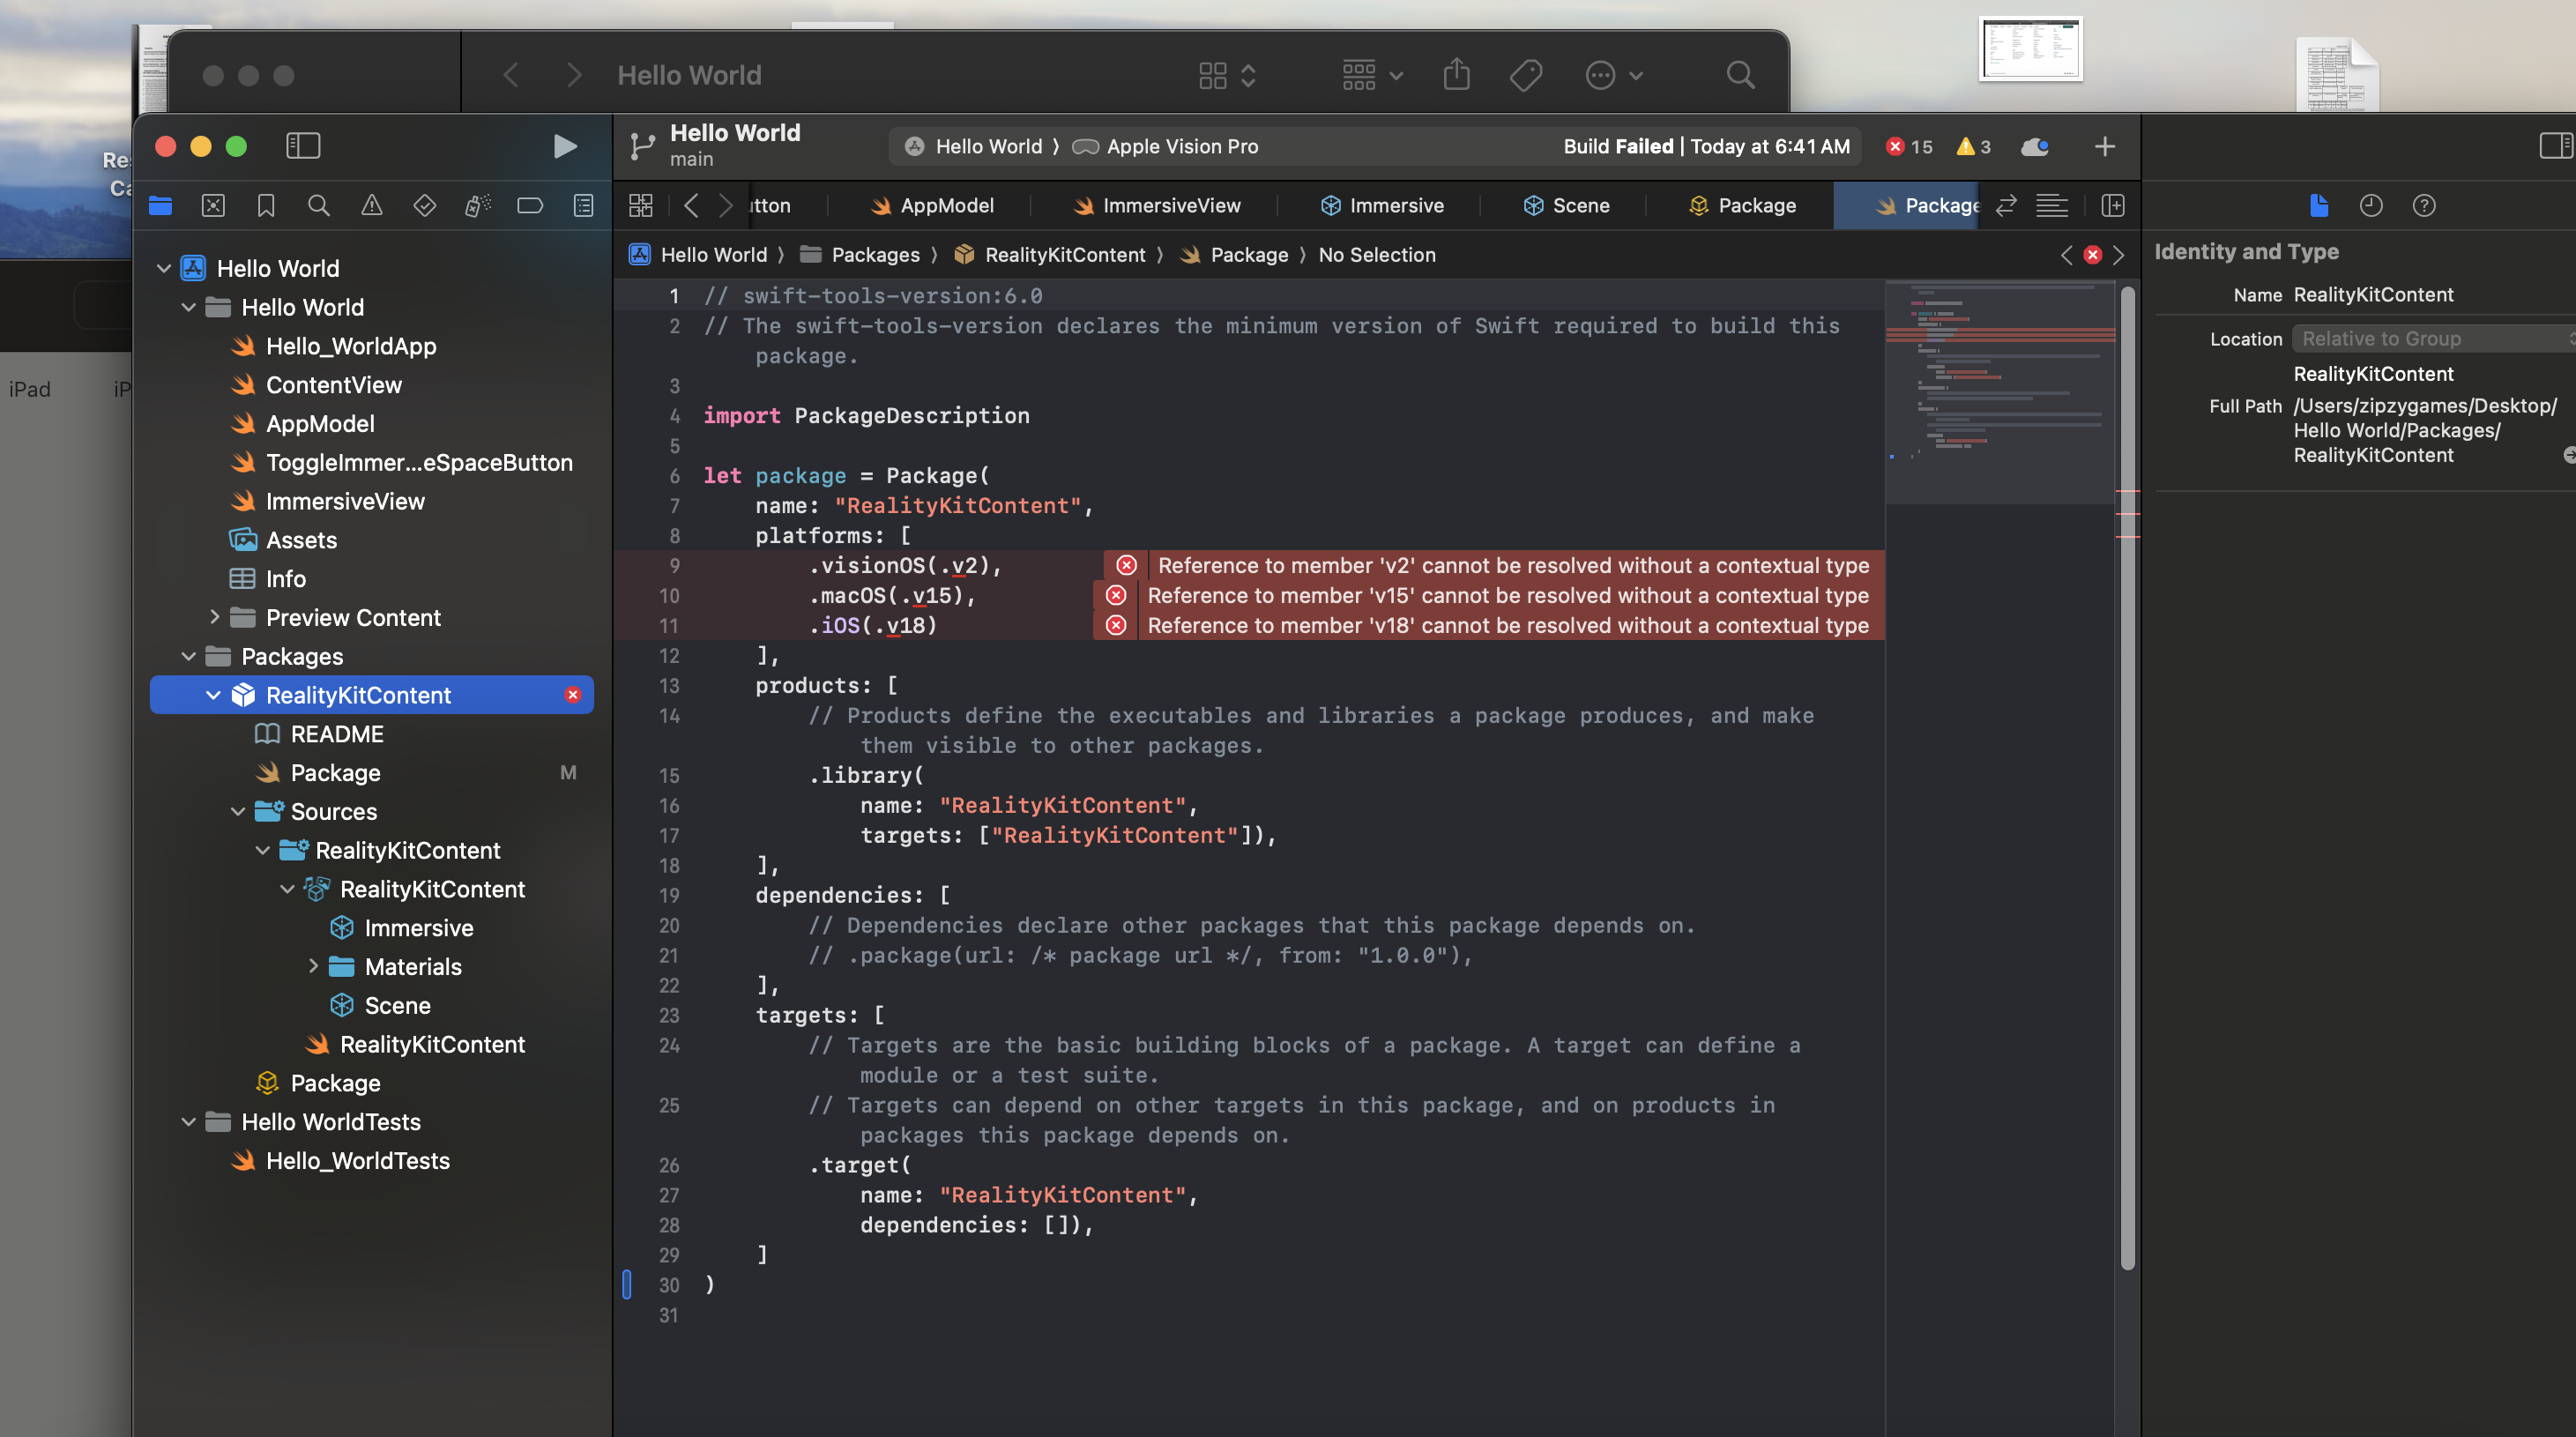This screenshot has height=1437, width=2576.
Task: Click the editor vertical scrollbar
Action: point(2127,780)
